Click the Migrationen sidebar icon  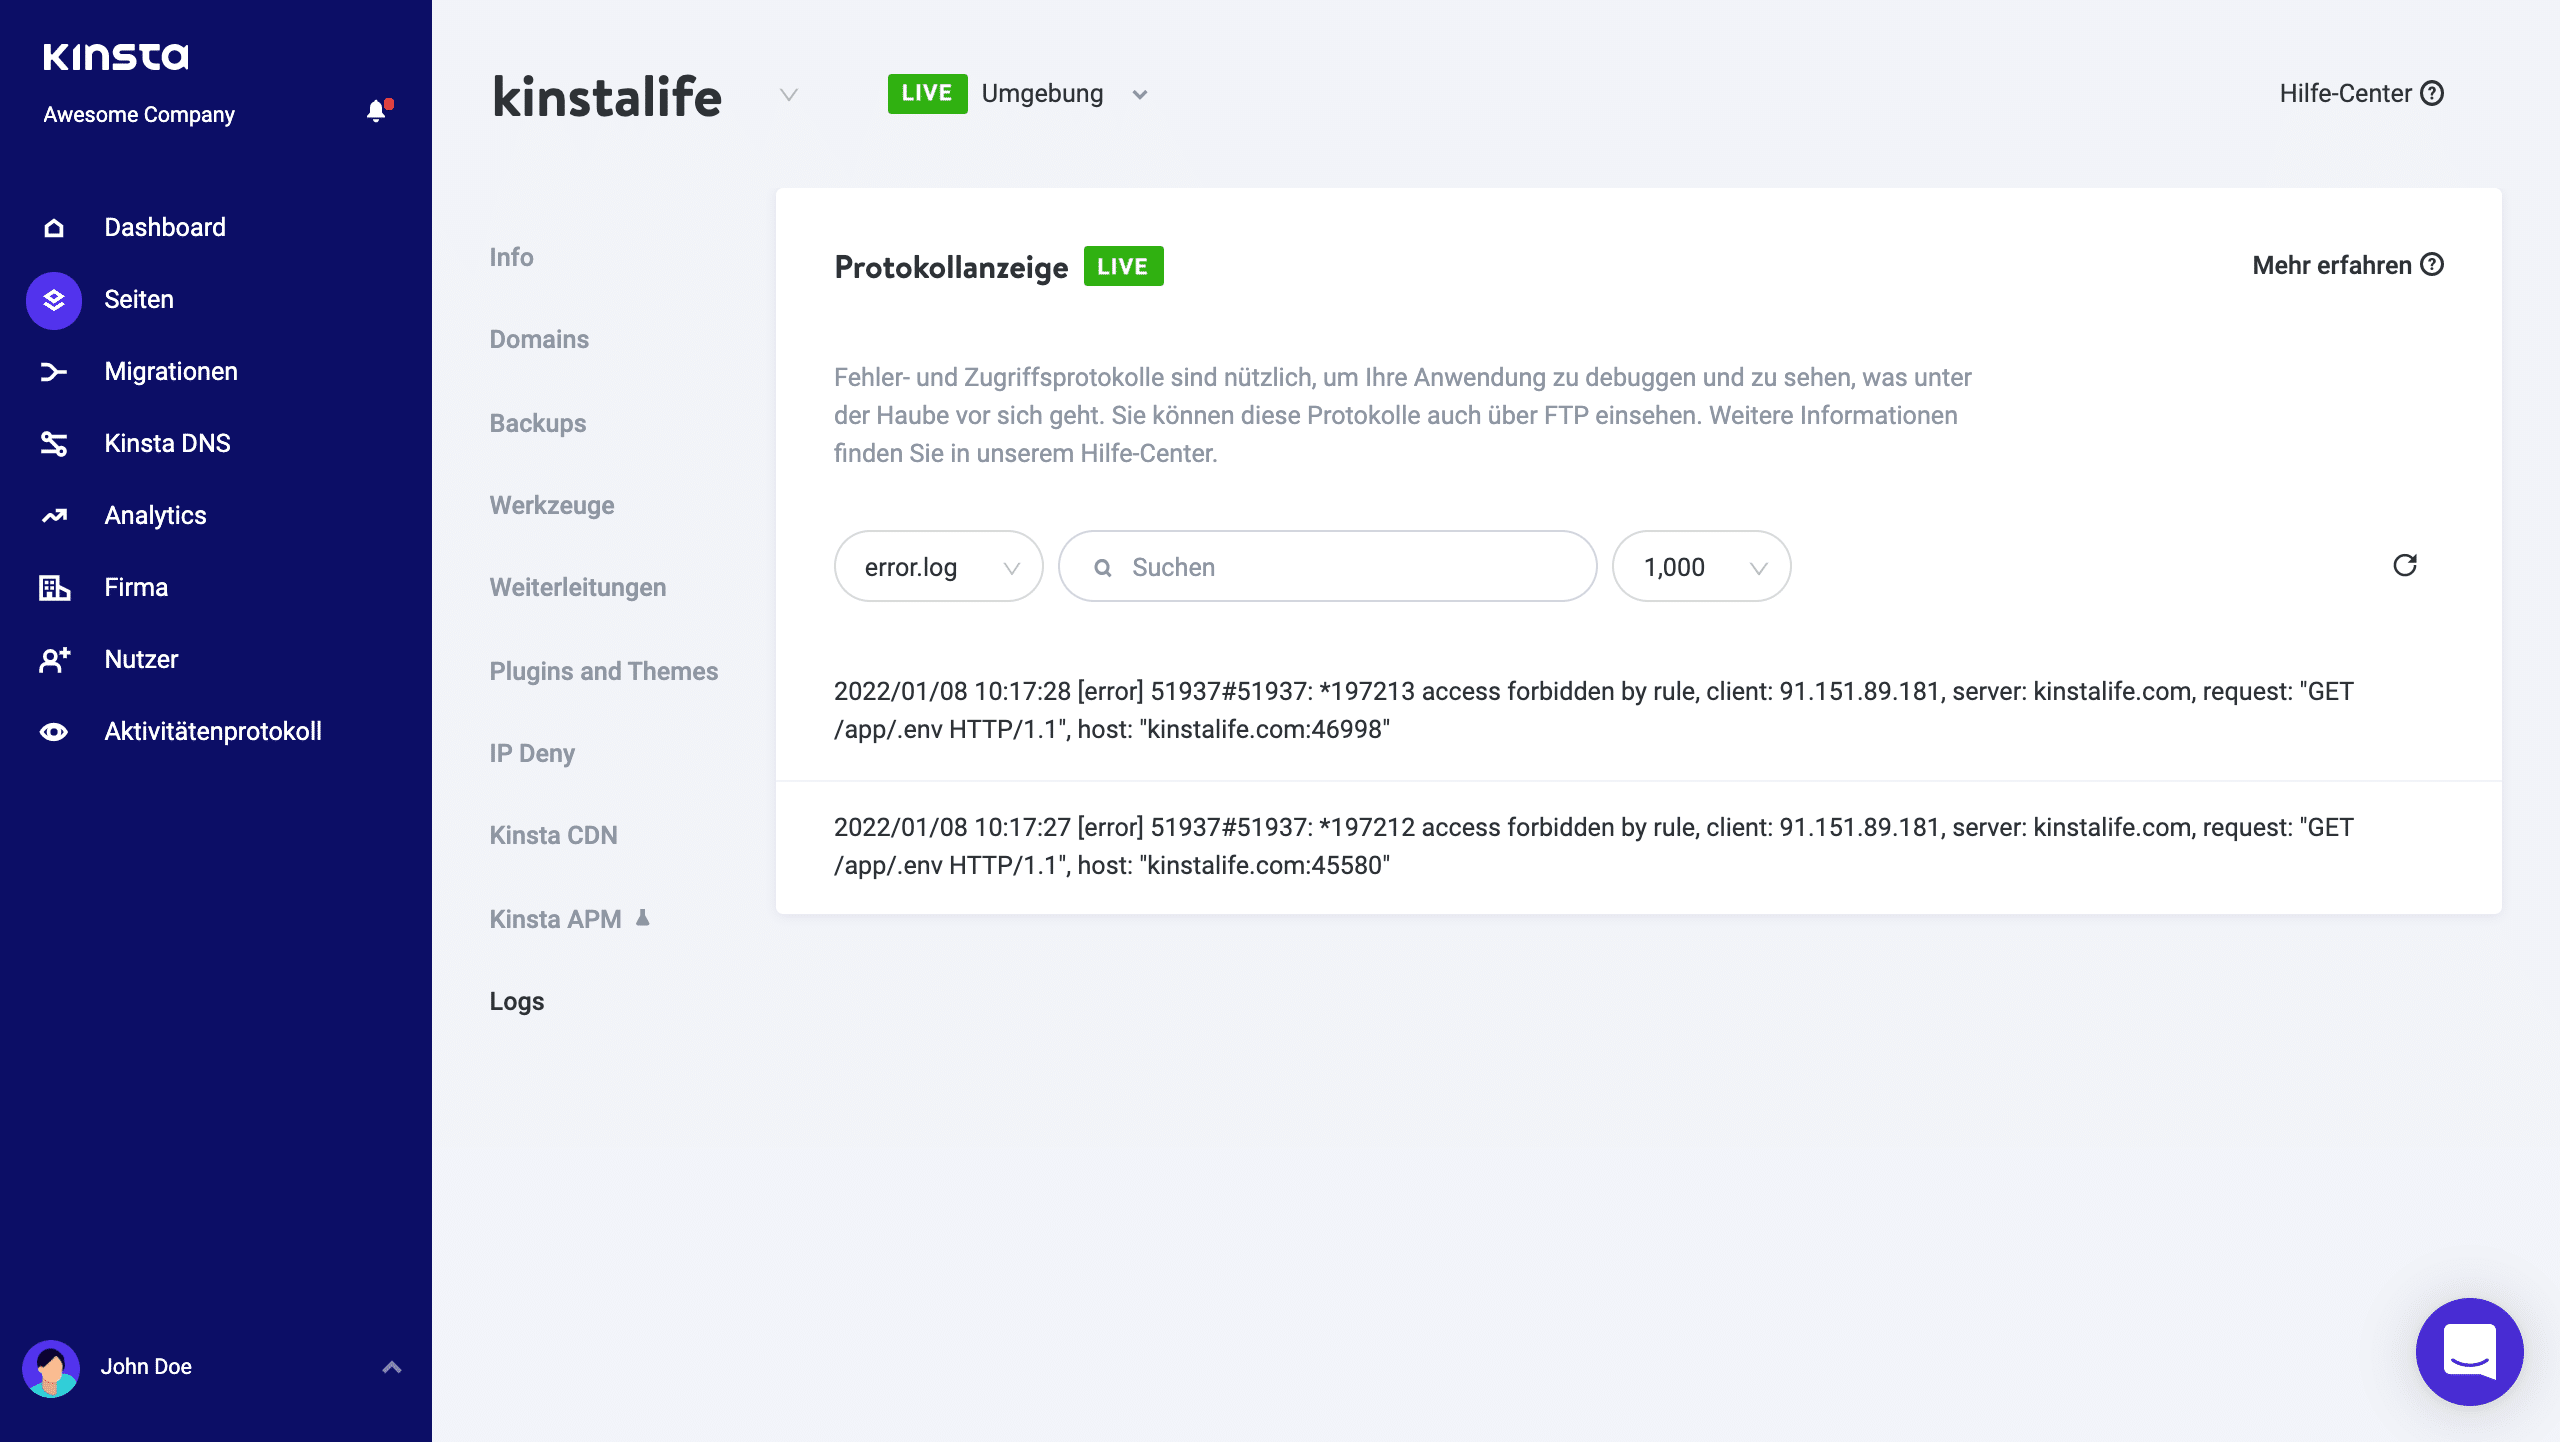click(52, 371)
